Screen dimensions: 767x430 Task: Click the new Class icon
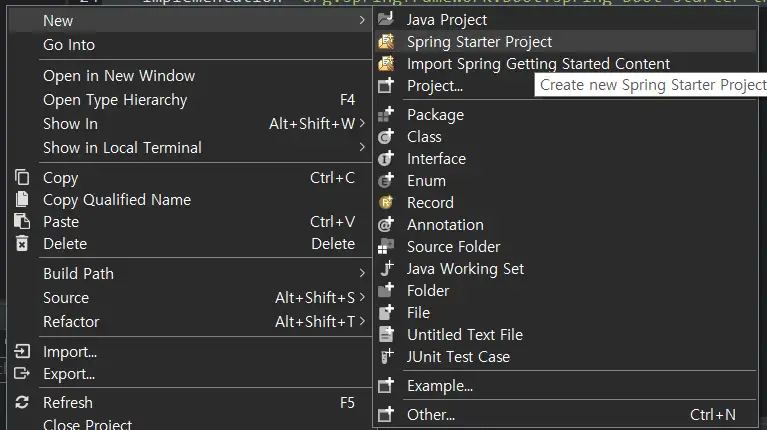(386, 136)
